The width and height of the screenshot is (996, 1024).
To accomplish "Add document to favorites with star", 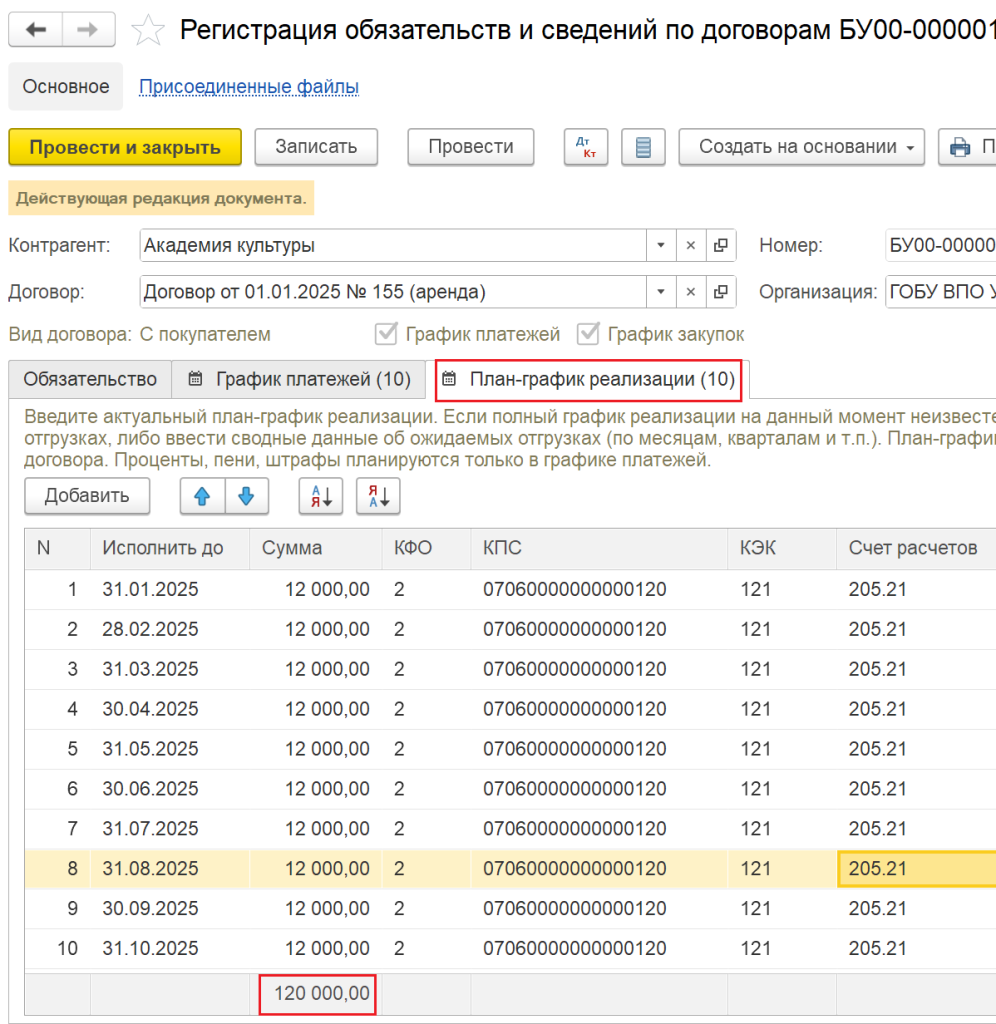I will tap(148, 30).
